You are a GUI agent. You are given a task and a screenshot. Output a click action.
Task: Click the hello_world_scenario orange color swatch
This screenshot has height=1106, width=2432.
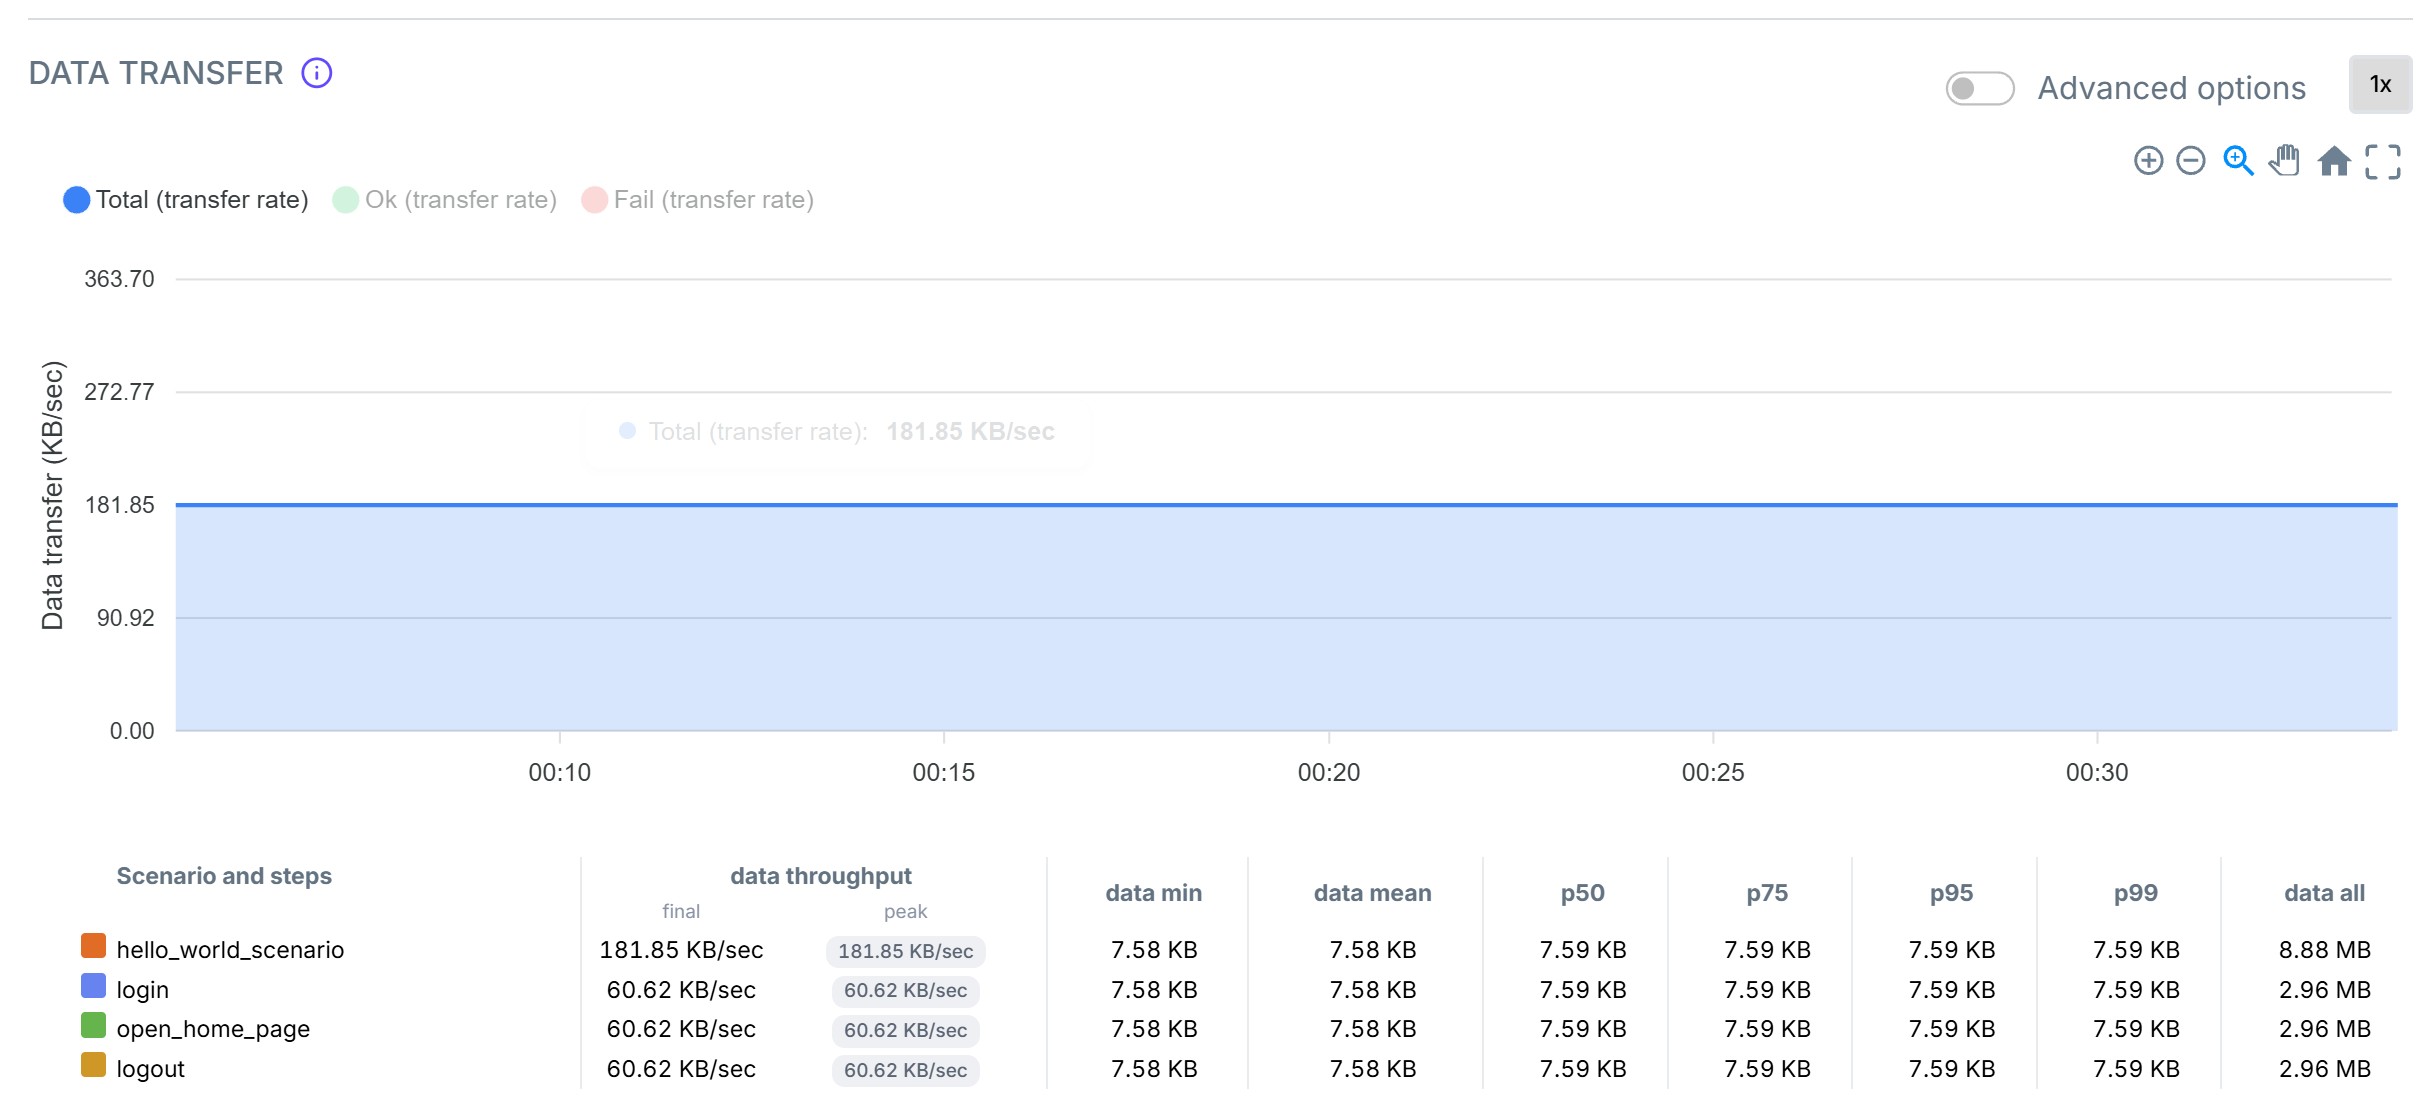(93, 946)
